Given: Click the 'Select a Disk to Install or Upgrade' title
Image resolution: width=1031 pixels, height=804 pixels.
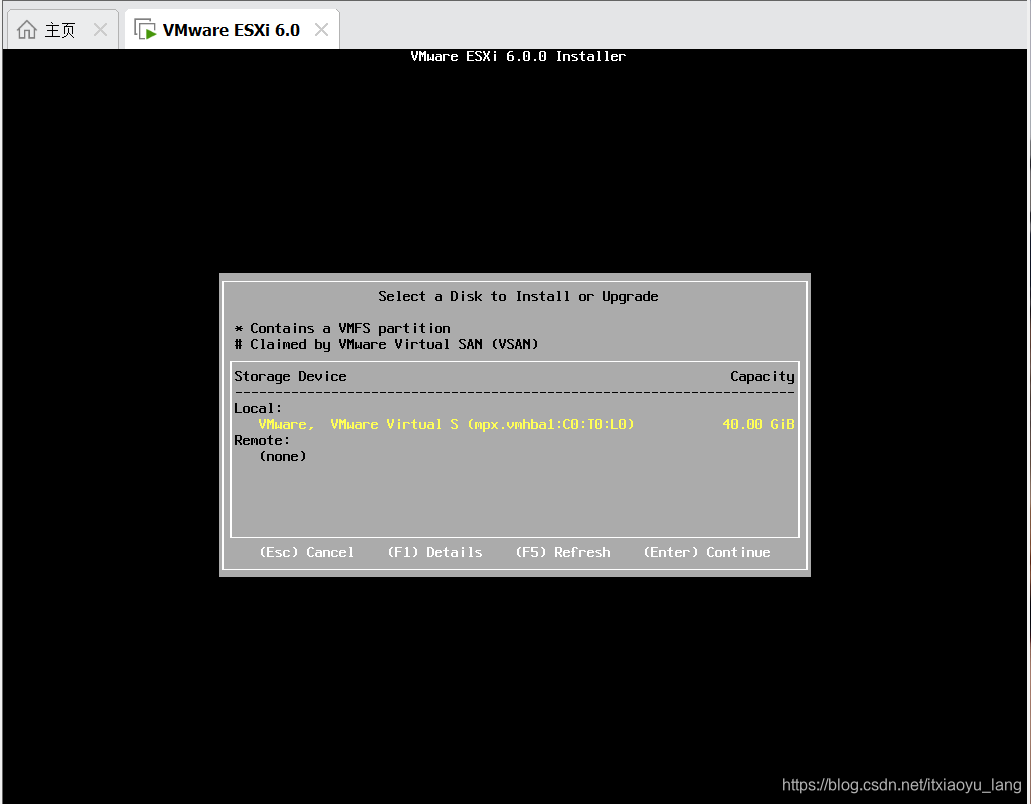Looking at the screenshot, I should (518, 296).
